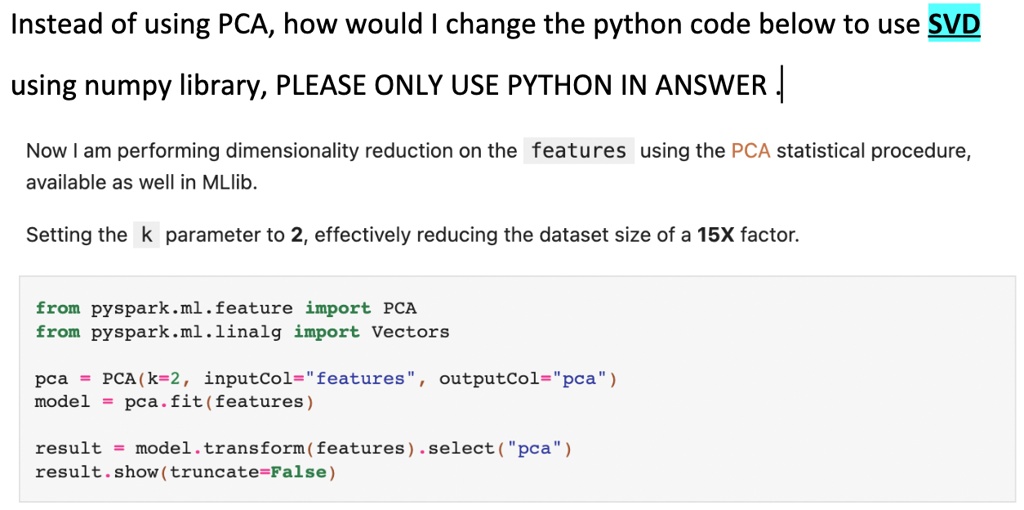Place cursor after 'ANSWER .' in question
This screenshot has height=510, width=1024.
coord(782,86)
